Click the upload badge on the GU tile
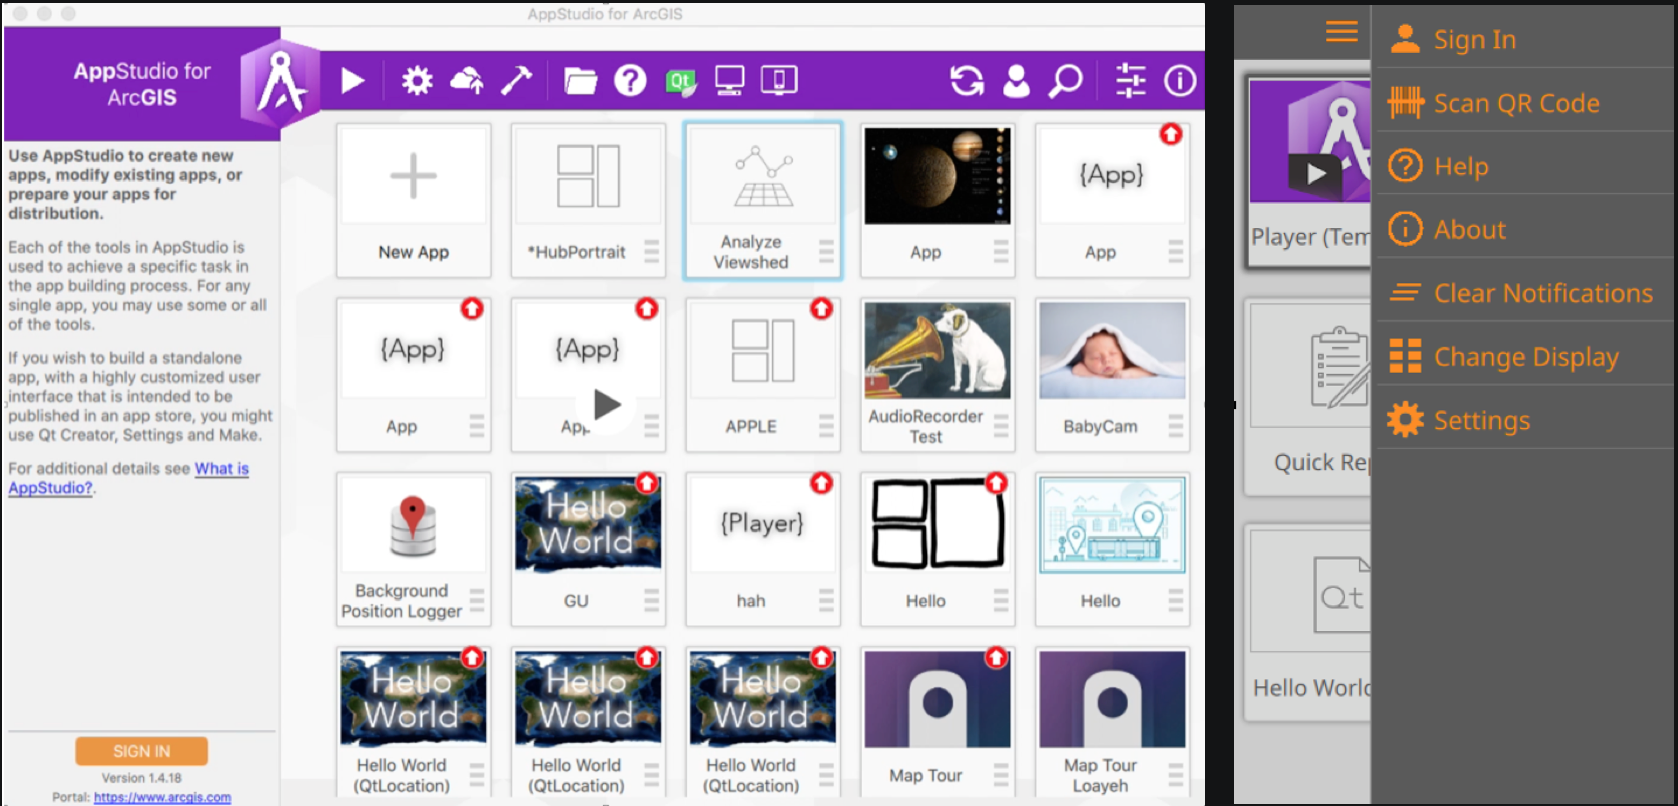This screenshot has width=1678, height=806. coord(647,483)
